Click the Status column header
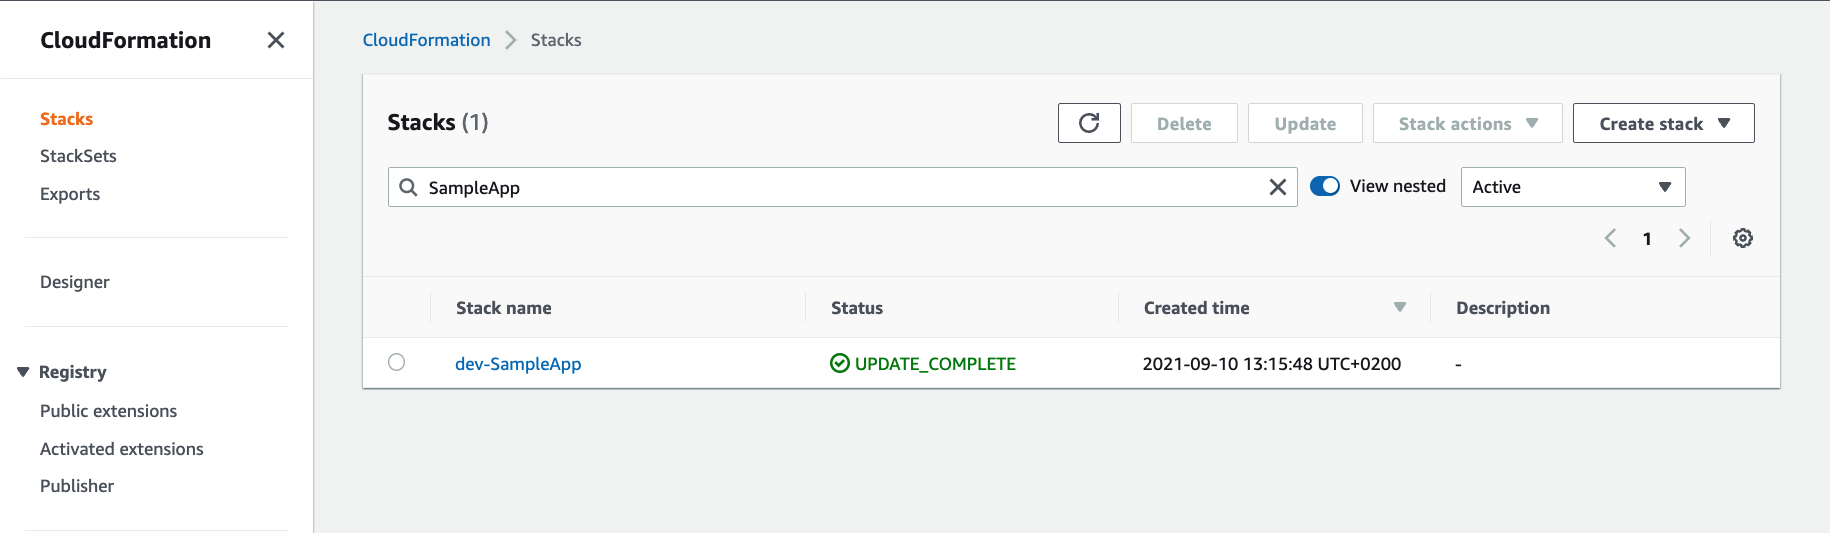The width and height of the screenshot is (1830, 533). tap(857, 308)
